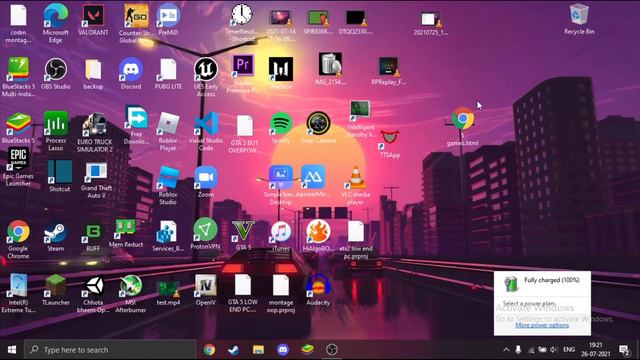Select the Discord desktop icon
The height and width of the screenshot is (360, 640).
(131, 69)
